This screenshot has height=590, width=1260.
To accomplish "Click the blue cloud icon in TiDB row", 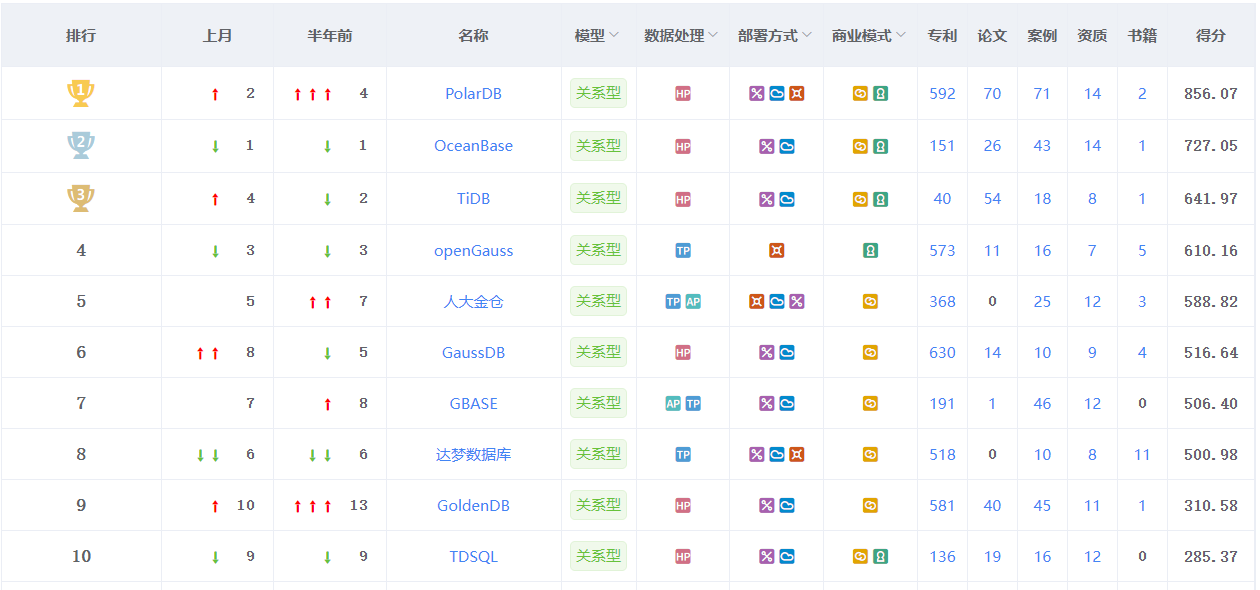I will pos(787,200).
